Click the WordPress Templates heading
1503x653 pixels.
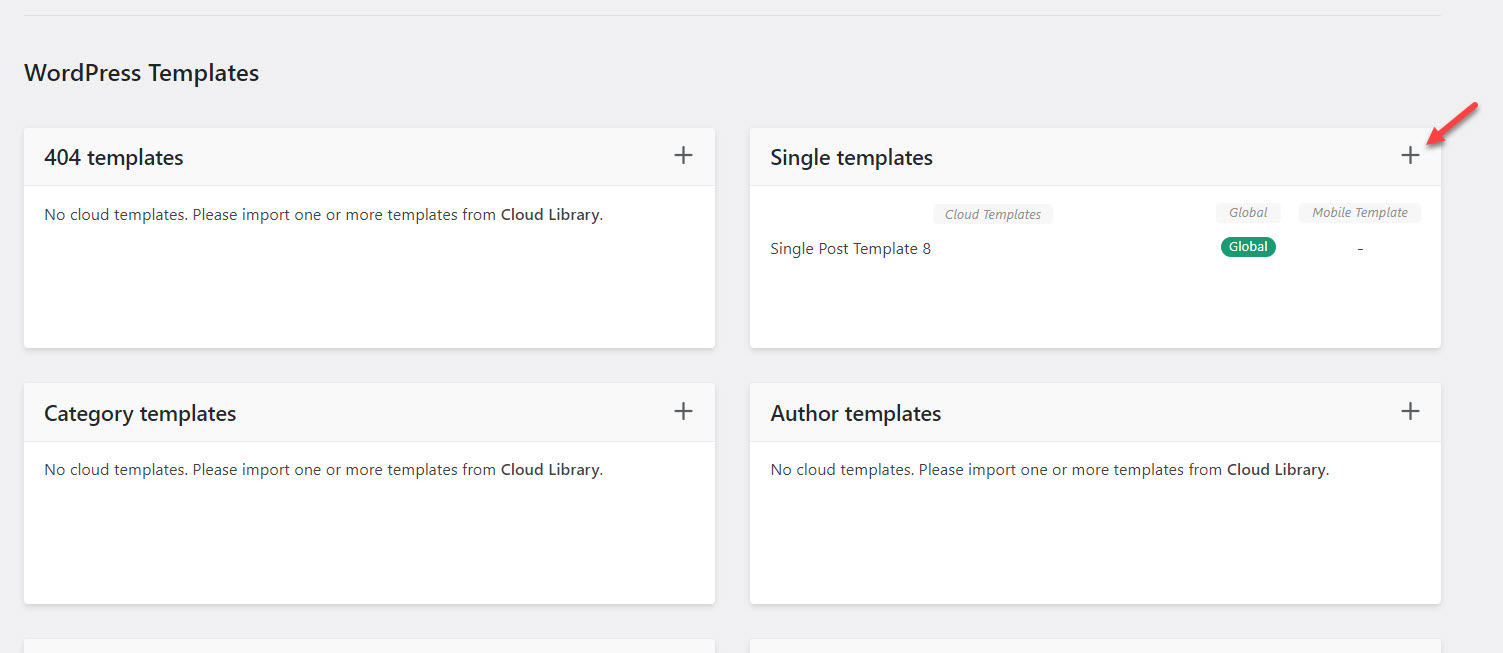[142, 73]
